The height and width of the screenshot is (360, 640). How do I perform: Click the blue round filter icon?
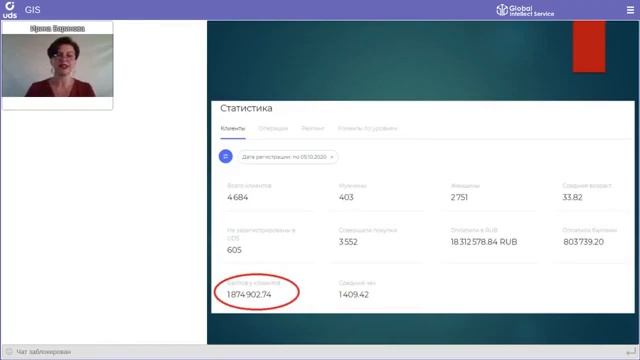226,156
